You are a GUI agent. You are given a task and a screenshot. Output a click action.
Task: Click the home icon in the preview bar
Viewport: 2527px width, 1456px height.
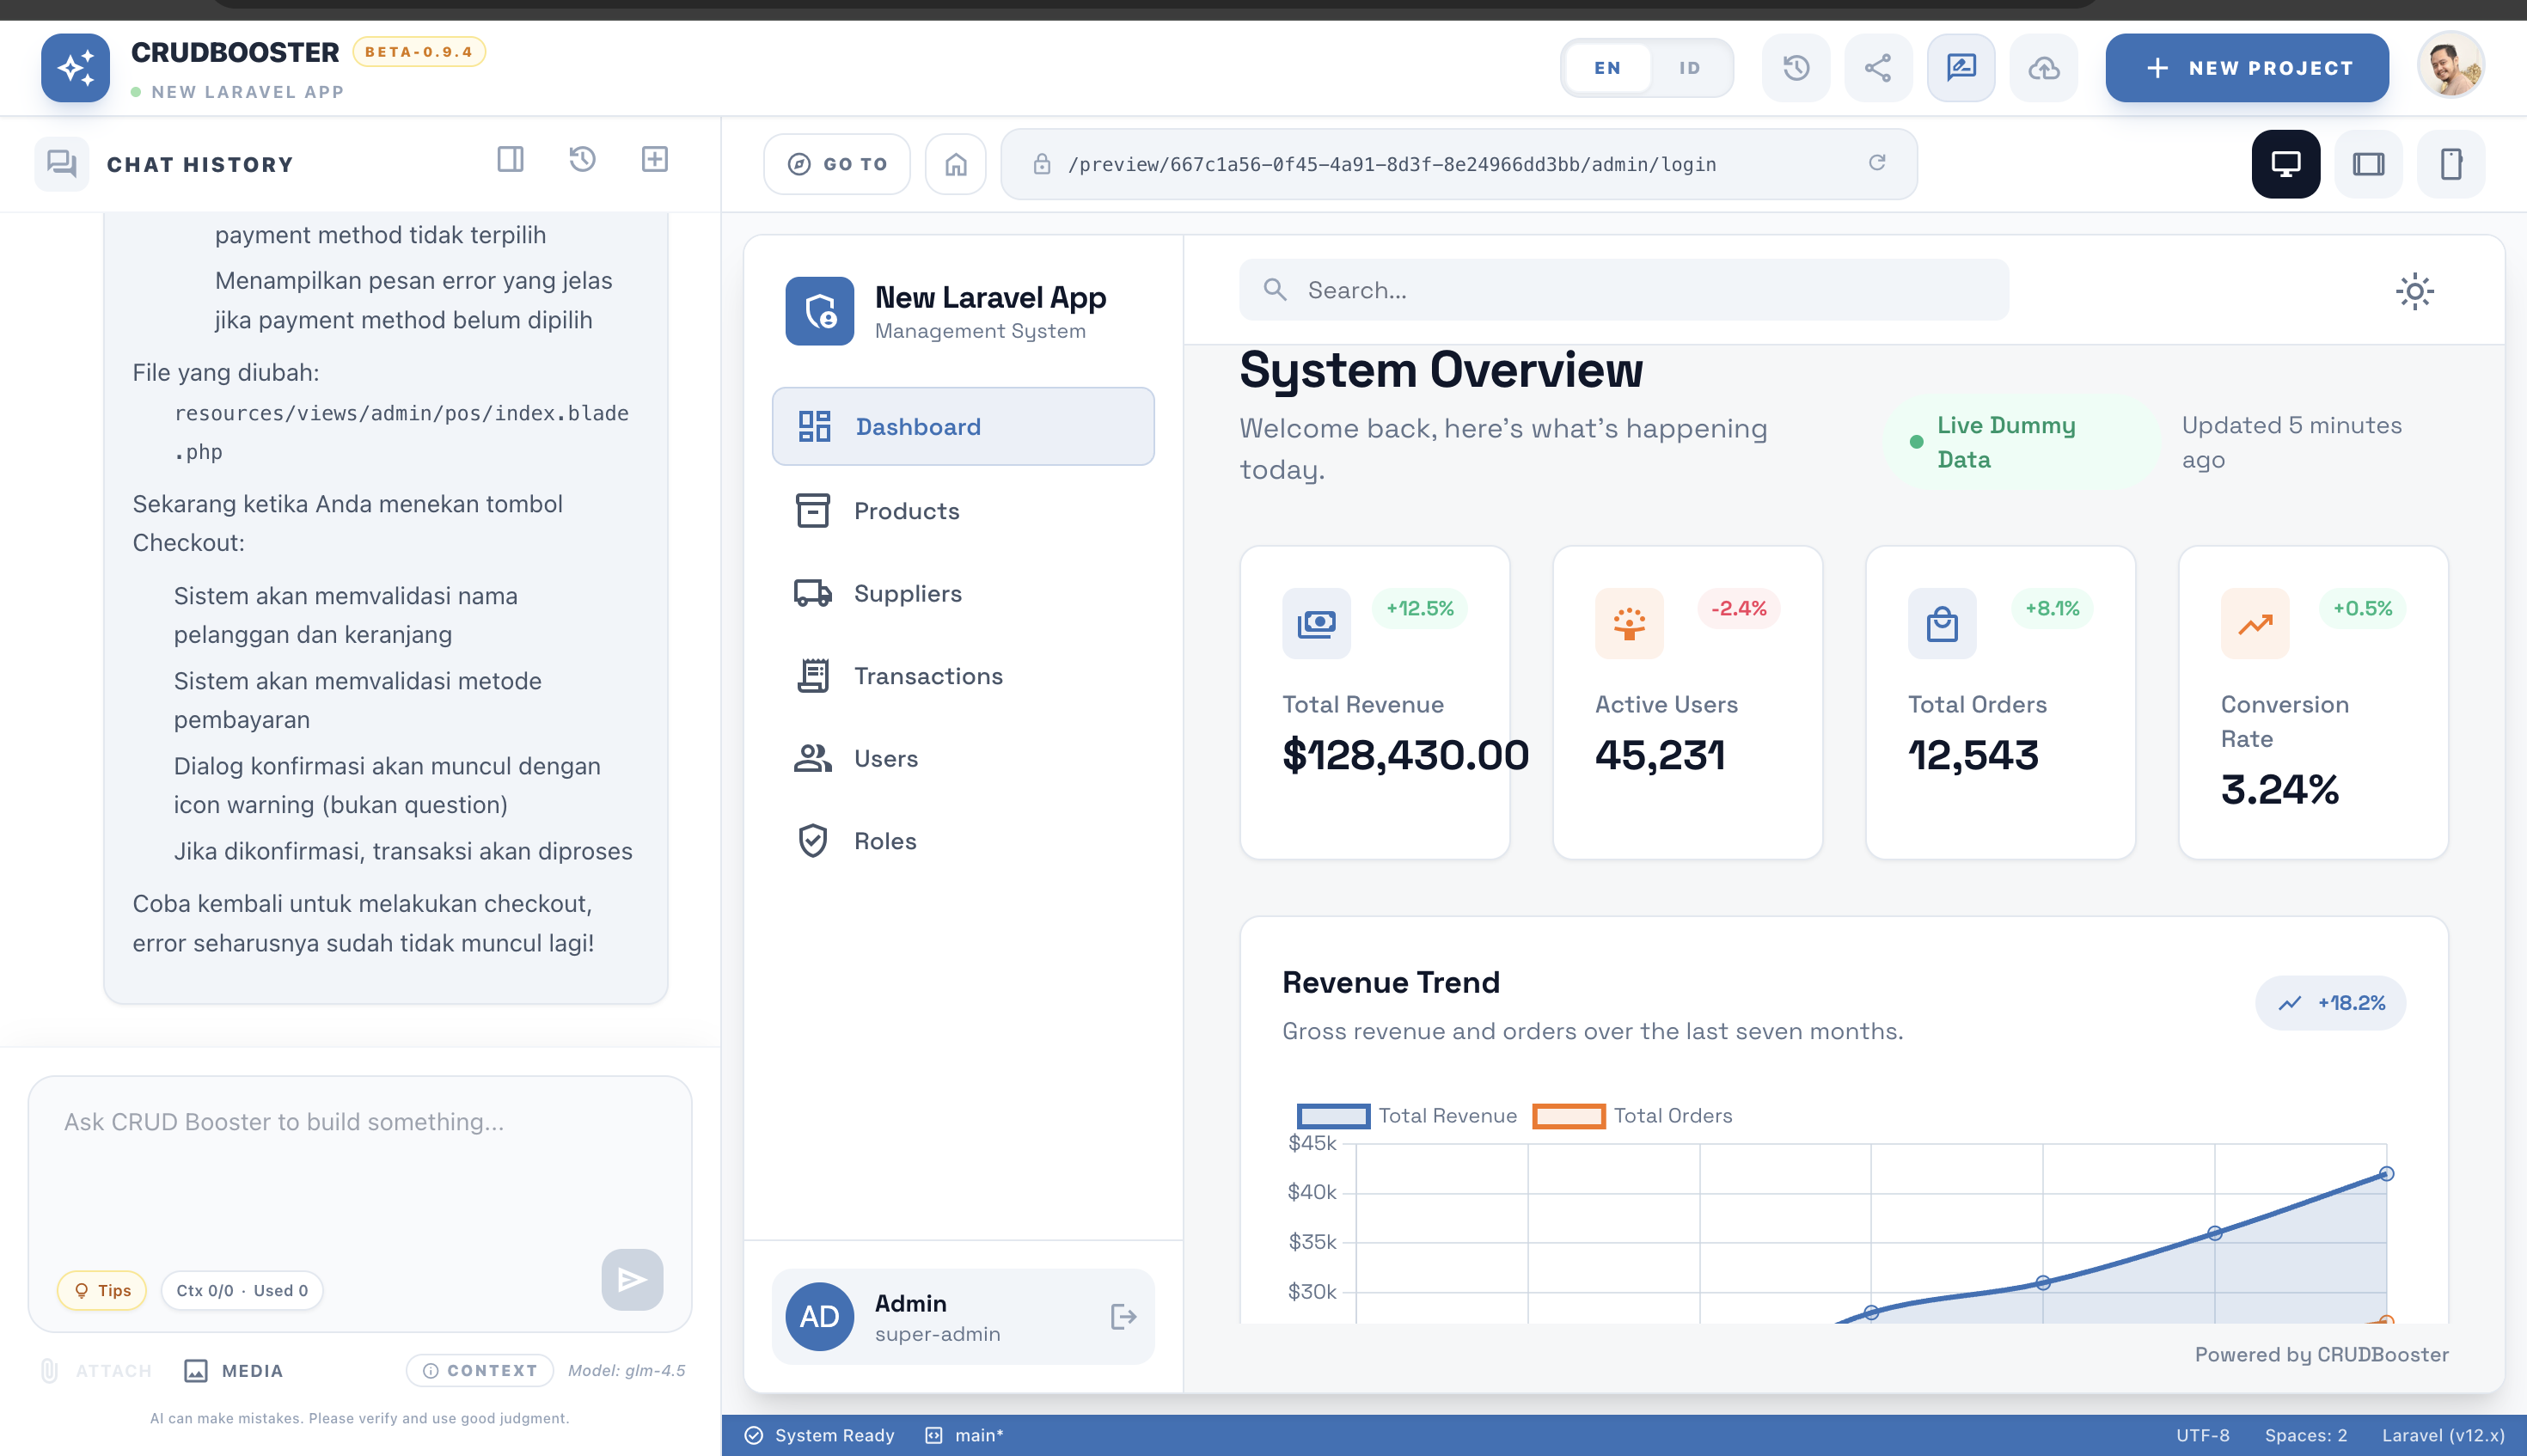[955, 163]
